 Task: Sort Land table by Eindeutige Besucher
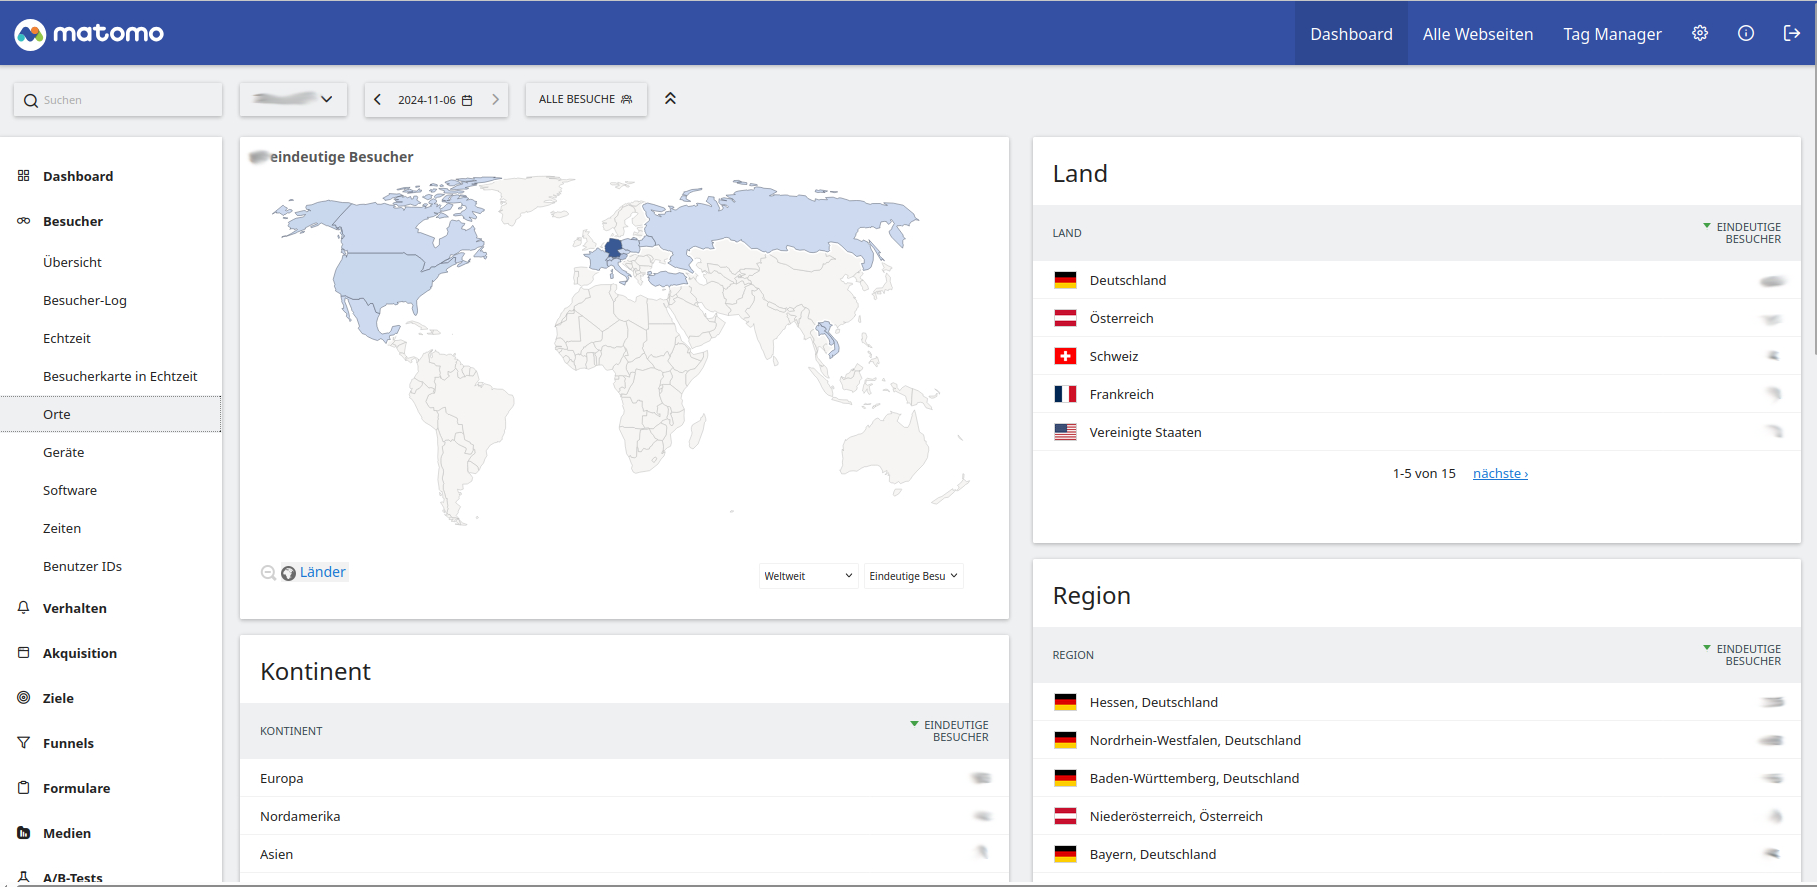pyautogui.click(x=1742, y=233)
